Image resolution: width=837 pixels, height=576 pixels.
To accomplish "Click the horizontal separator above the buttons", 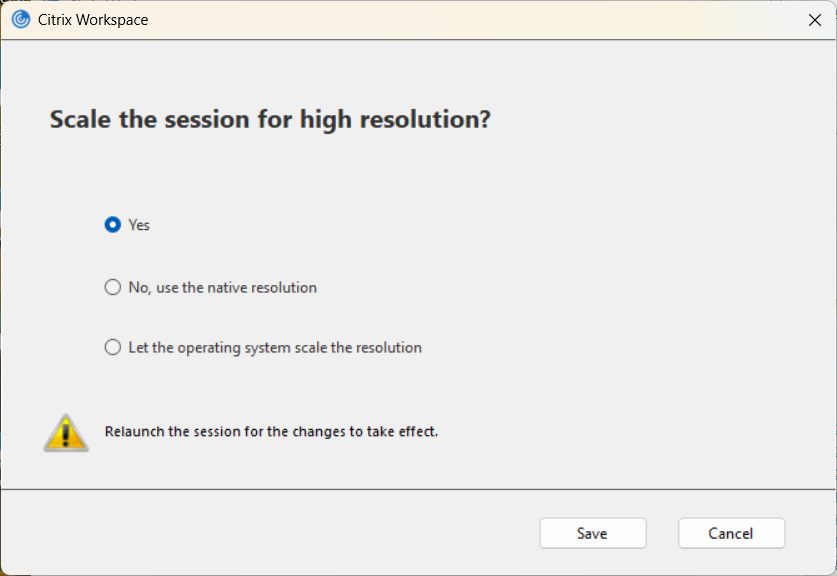I will tap(418, 489).
